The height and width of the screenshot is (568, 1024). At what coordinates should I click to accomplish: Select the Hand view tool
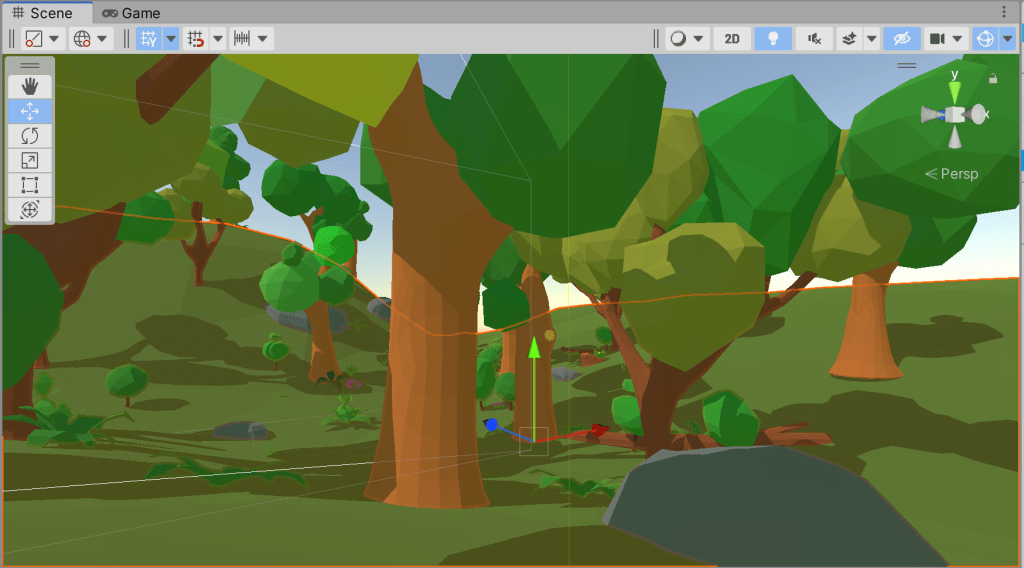pos(30,87)
